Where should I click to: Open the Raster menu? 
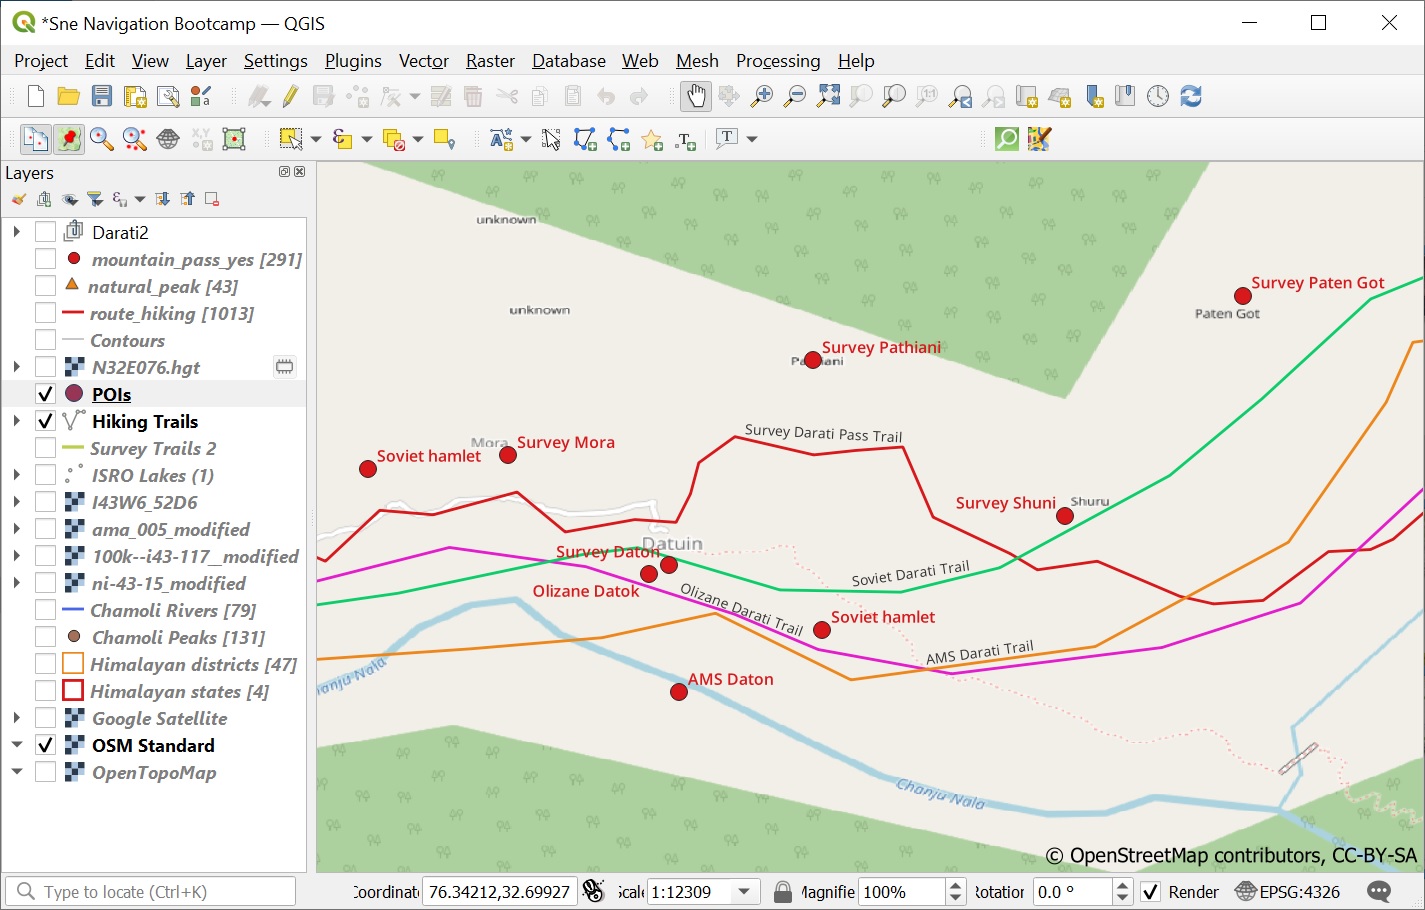[490, 61]
